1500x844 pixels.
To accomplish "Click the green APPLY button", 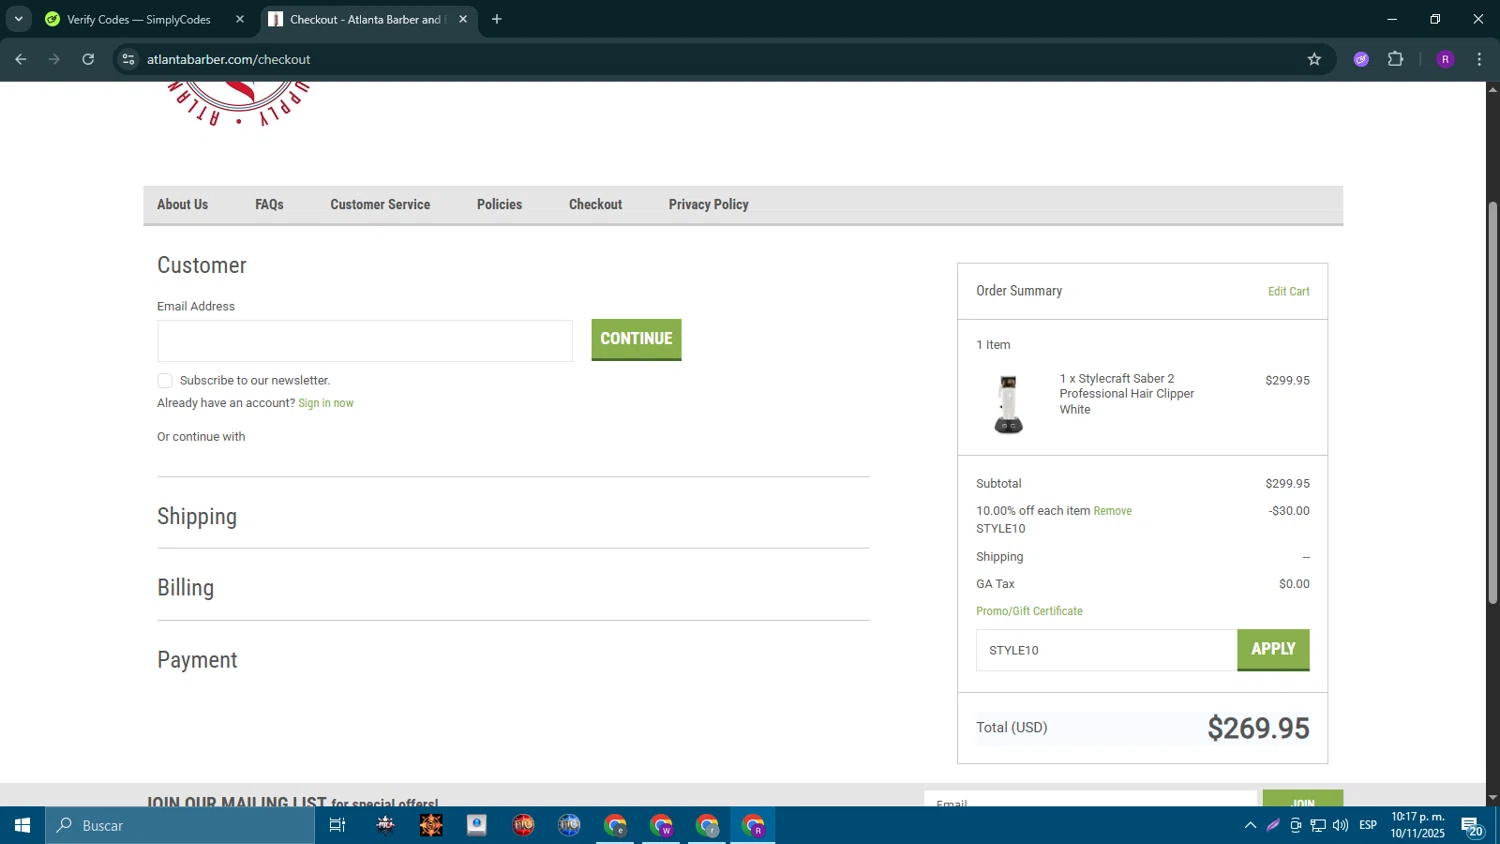I will (x=1273, y=650).
